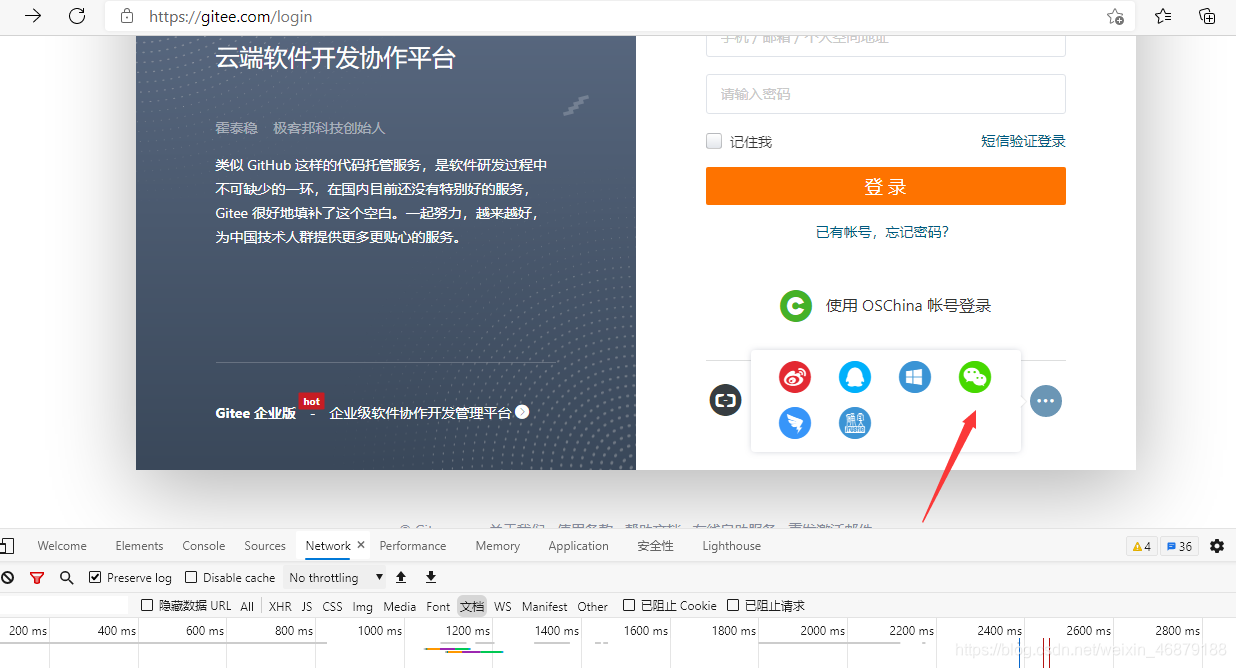Uncheck Preserve log checkbox
Viewport: 1236px width, 668px height.
click(x=95, y=577)
